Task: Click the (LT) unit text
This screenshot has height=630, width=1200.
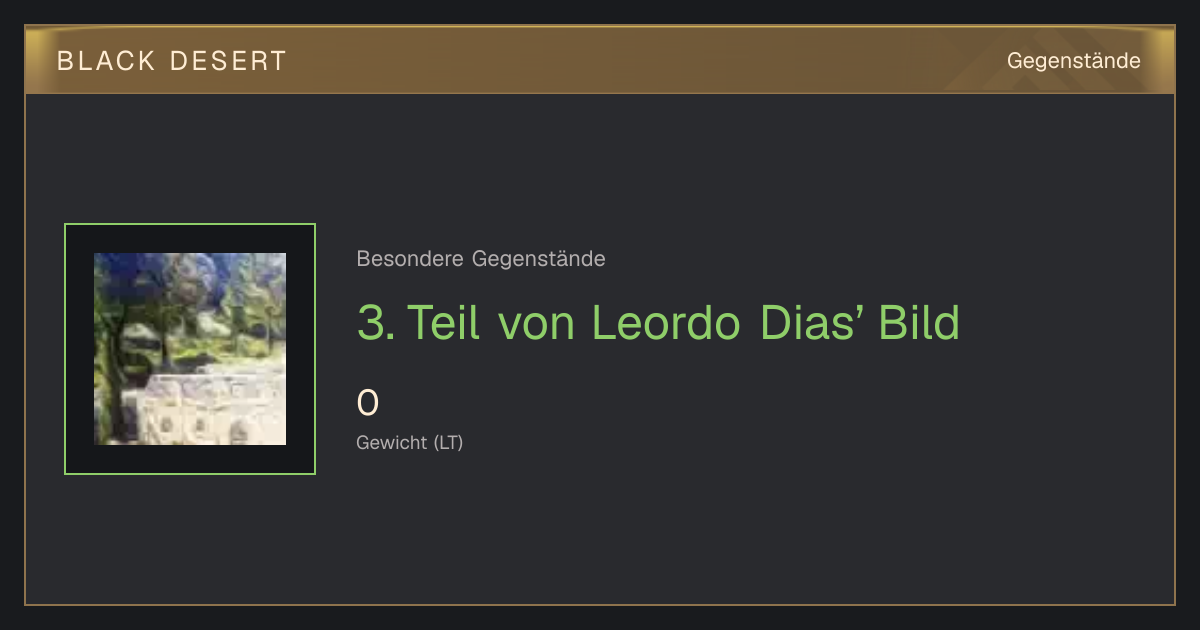Action: (448, 442)
